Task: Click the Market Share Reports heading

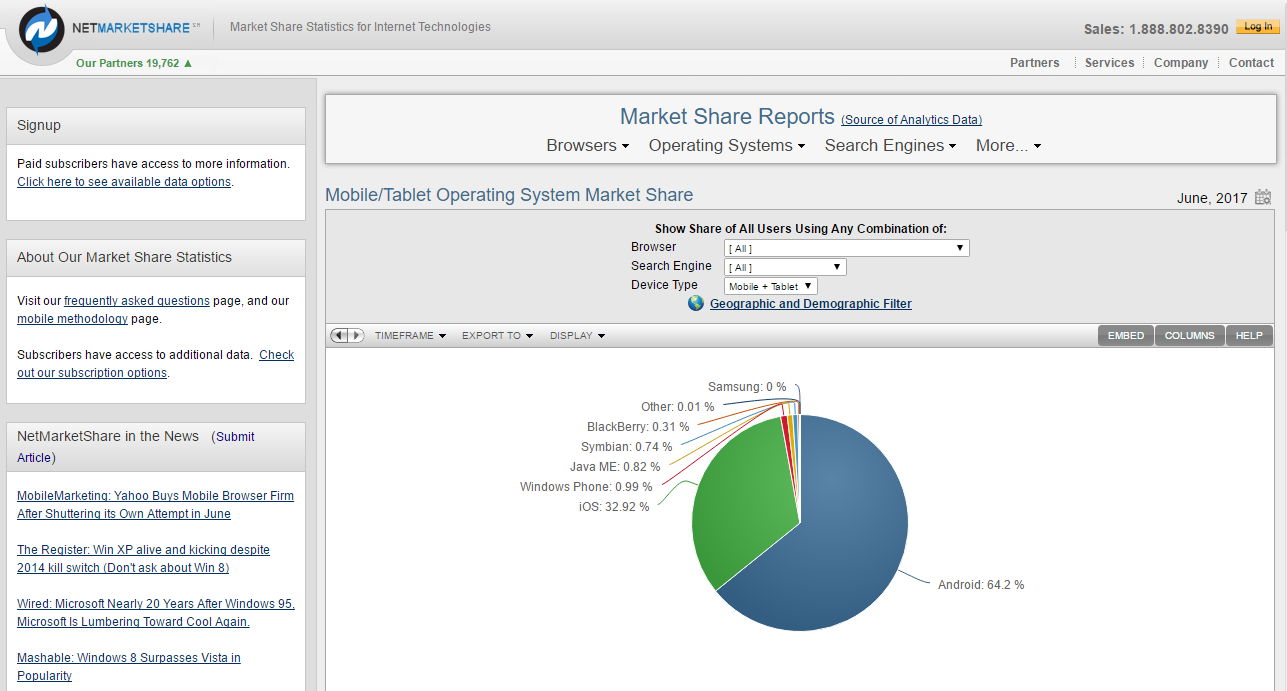Action: pyautogui.click(x=727, y=117)
